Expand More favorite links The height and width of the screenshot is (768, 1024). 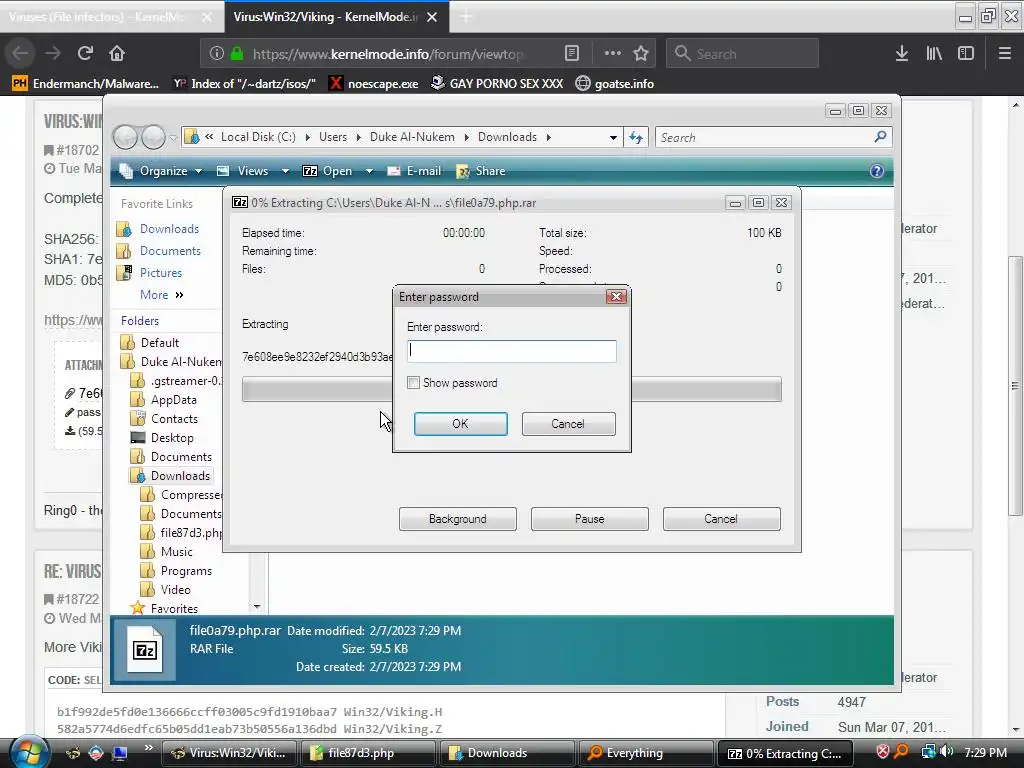coord(161,295)
